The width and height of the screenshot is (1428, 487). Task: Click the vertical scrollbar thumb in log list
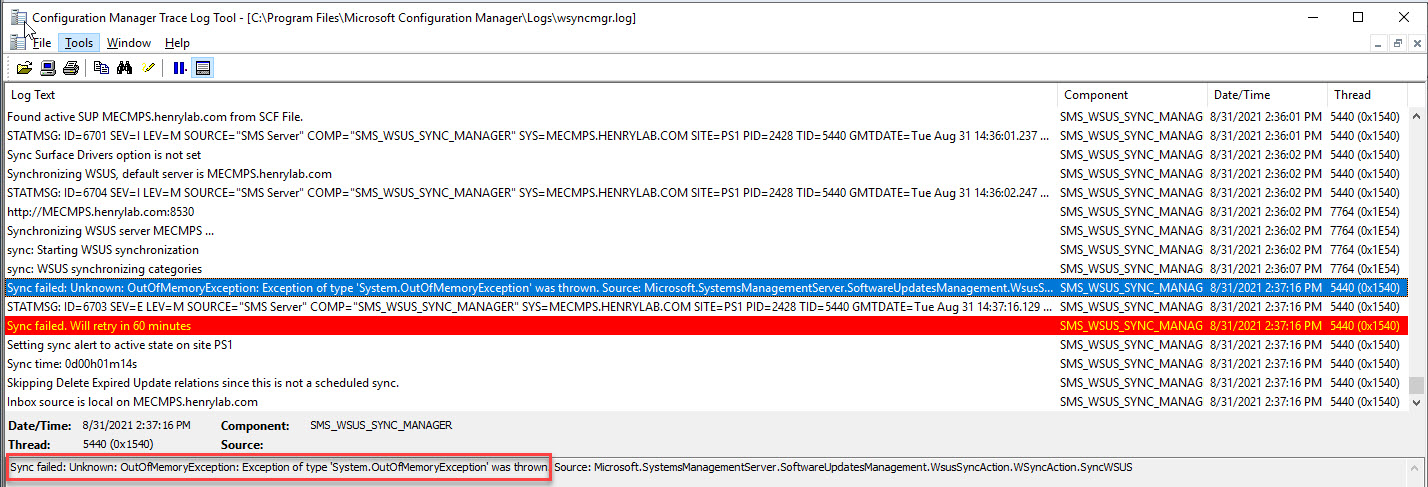point(1416,385)
